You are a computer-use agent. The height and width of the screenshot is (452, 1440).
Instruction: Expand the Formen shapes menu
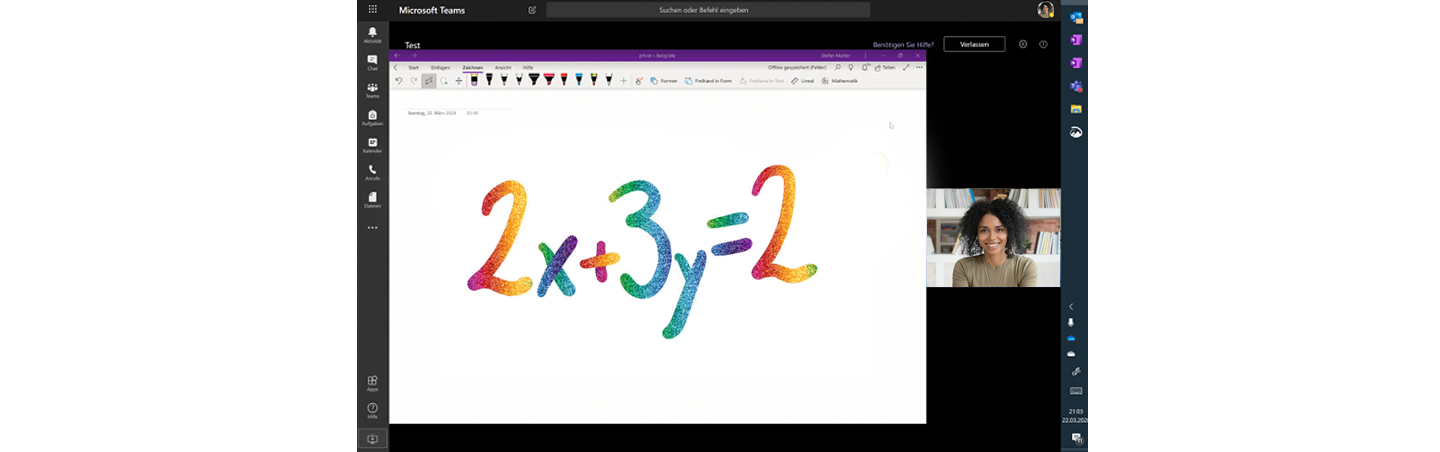[664, 81]
